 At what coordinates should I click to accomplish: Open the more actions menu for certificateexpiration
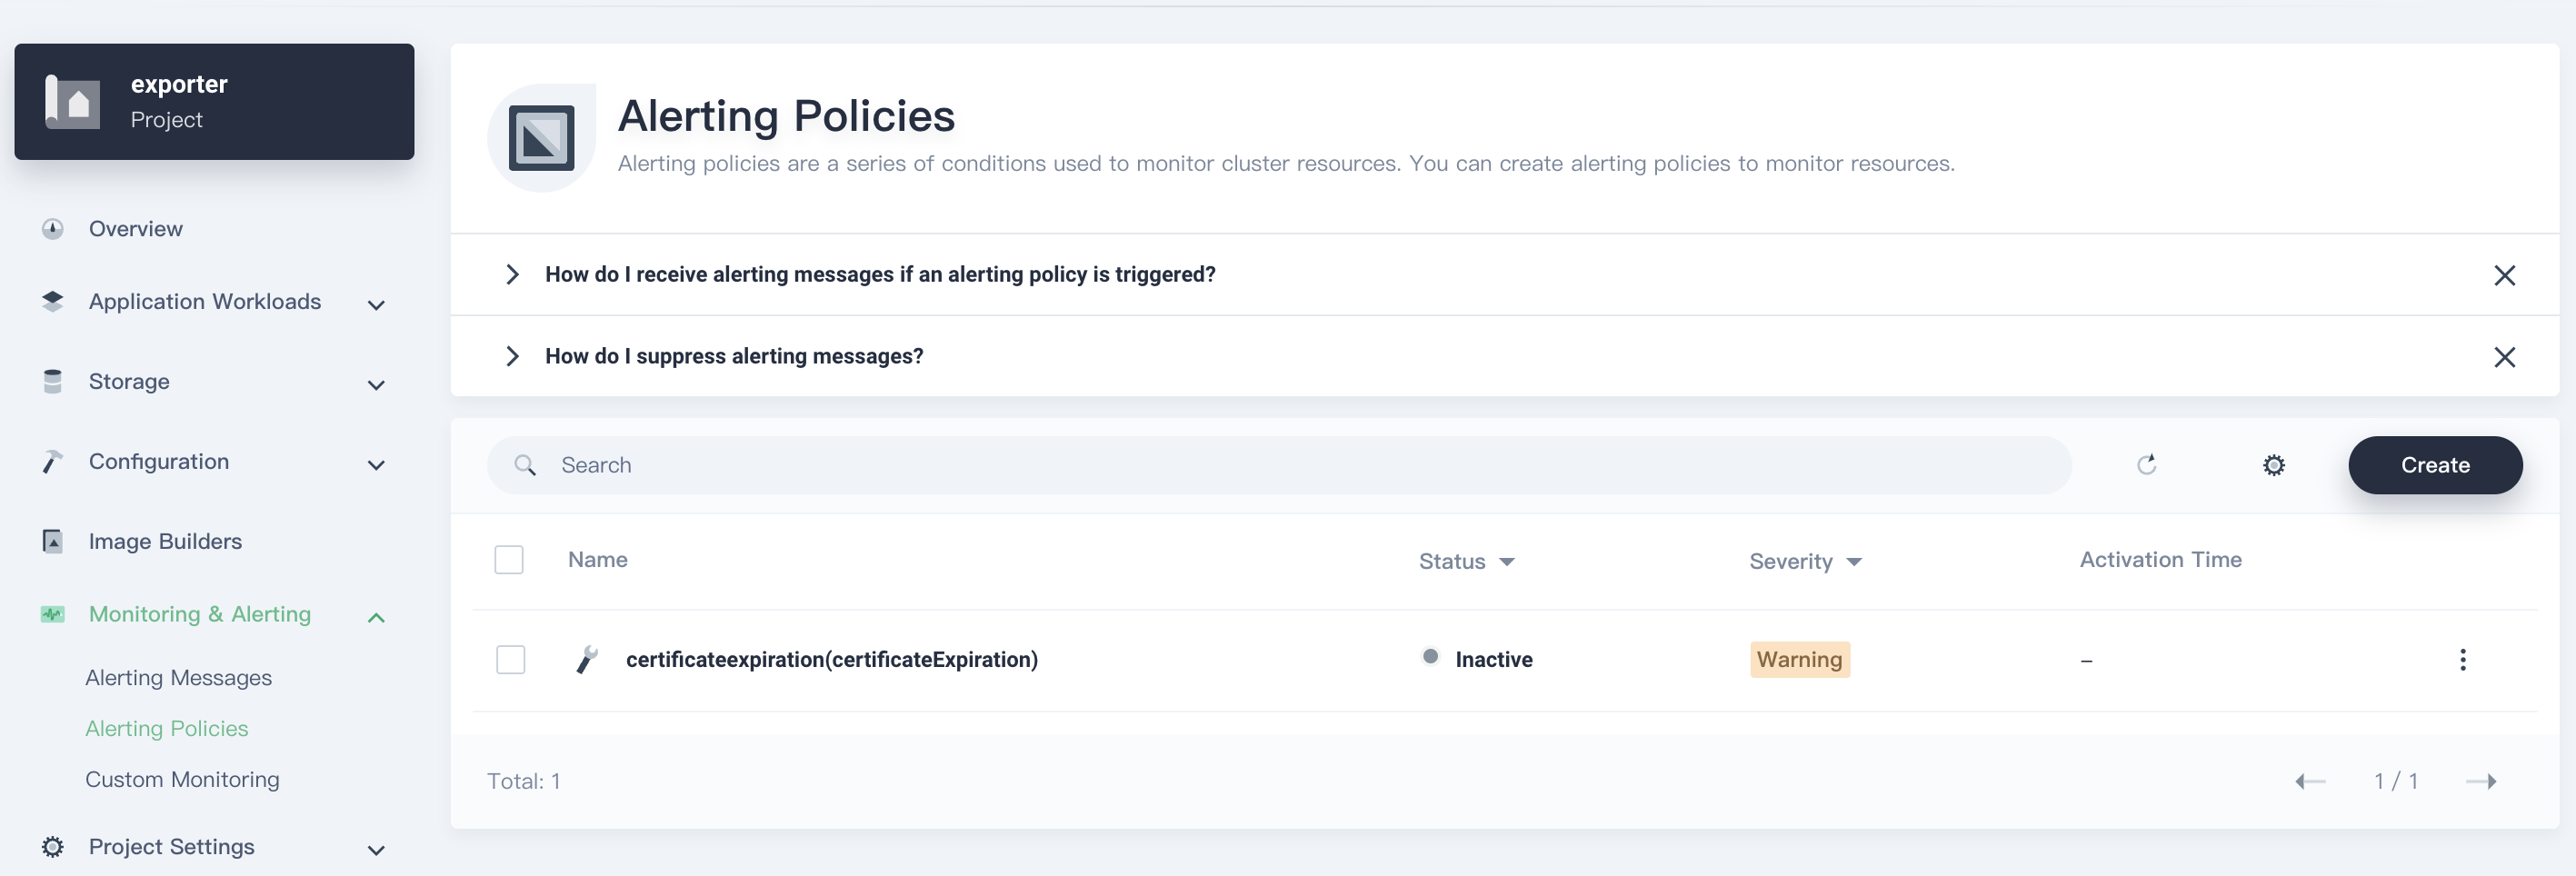[x=2464, y=659]
